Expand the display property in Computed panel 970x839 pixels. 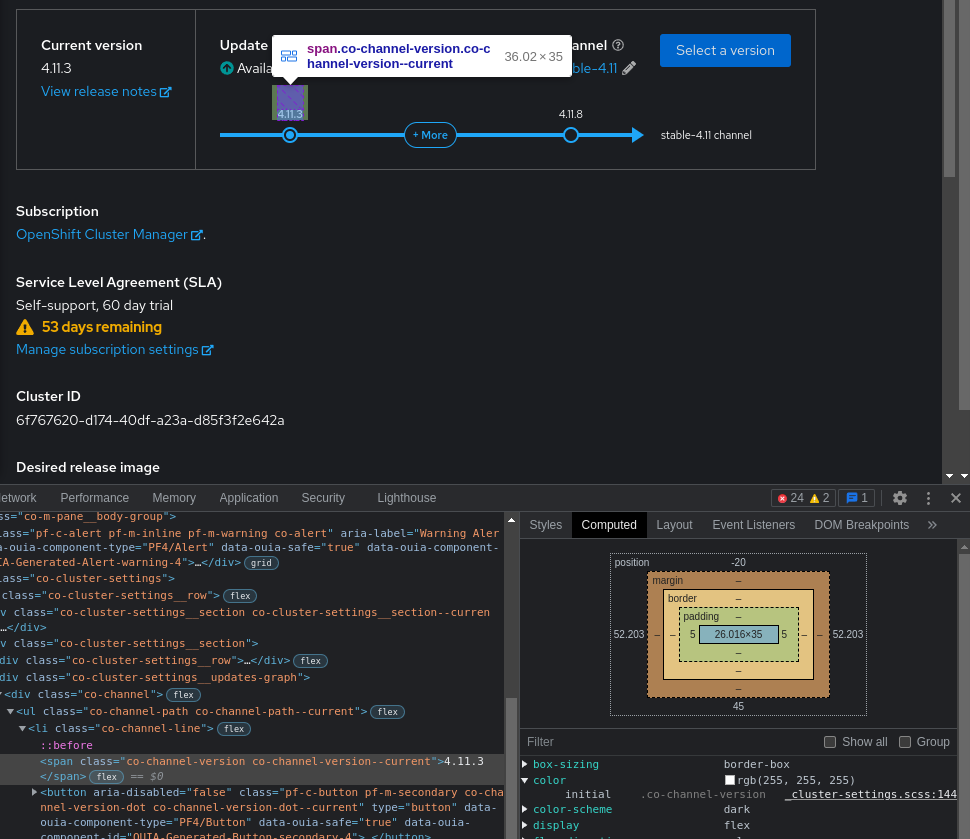point(524,825)
